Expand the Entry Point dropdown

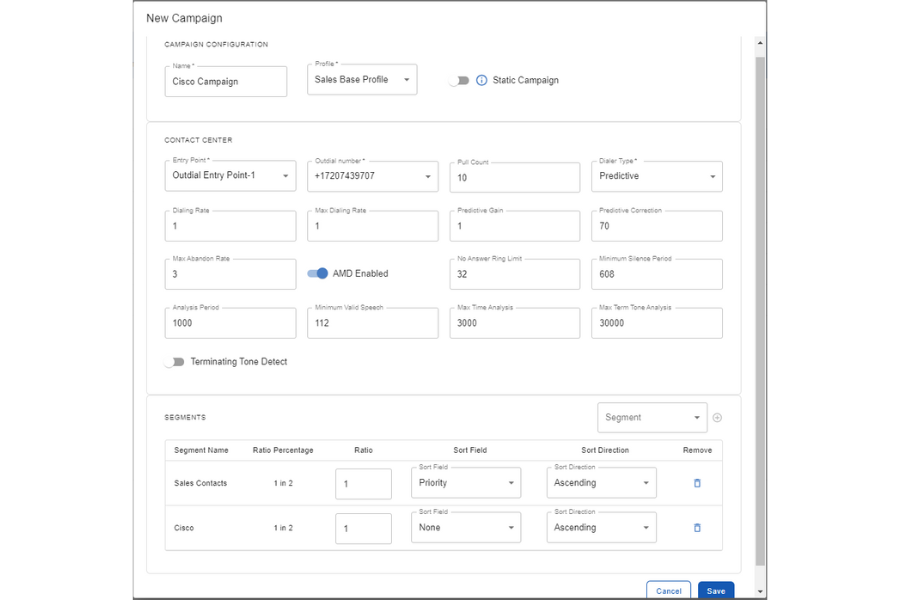tap(230, 176)
